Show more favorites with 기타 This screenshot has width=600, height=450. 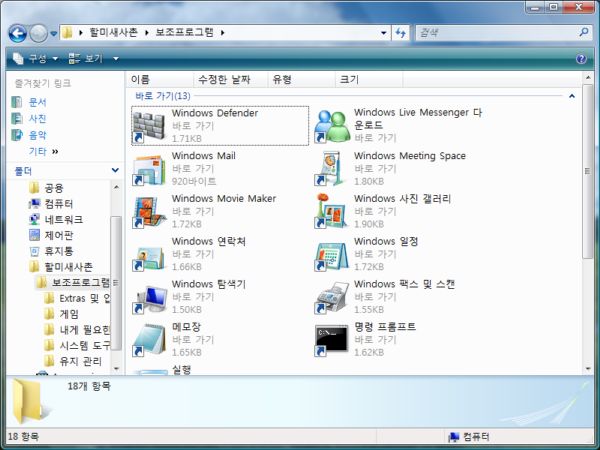pyautogui.click(x=43, y=152)
